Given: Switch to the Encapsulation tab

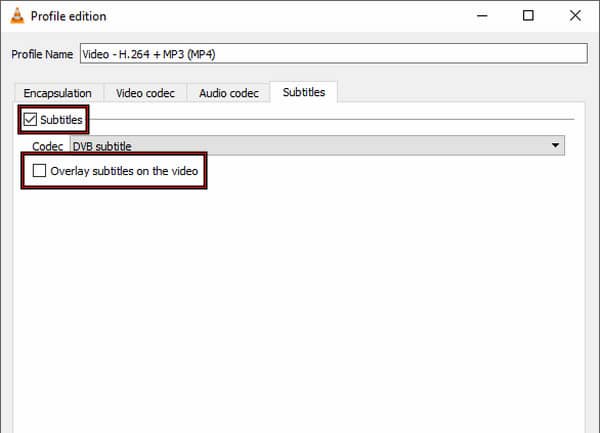Looking at the screenshot, I should [57, 93].
